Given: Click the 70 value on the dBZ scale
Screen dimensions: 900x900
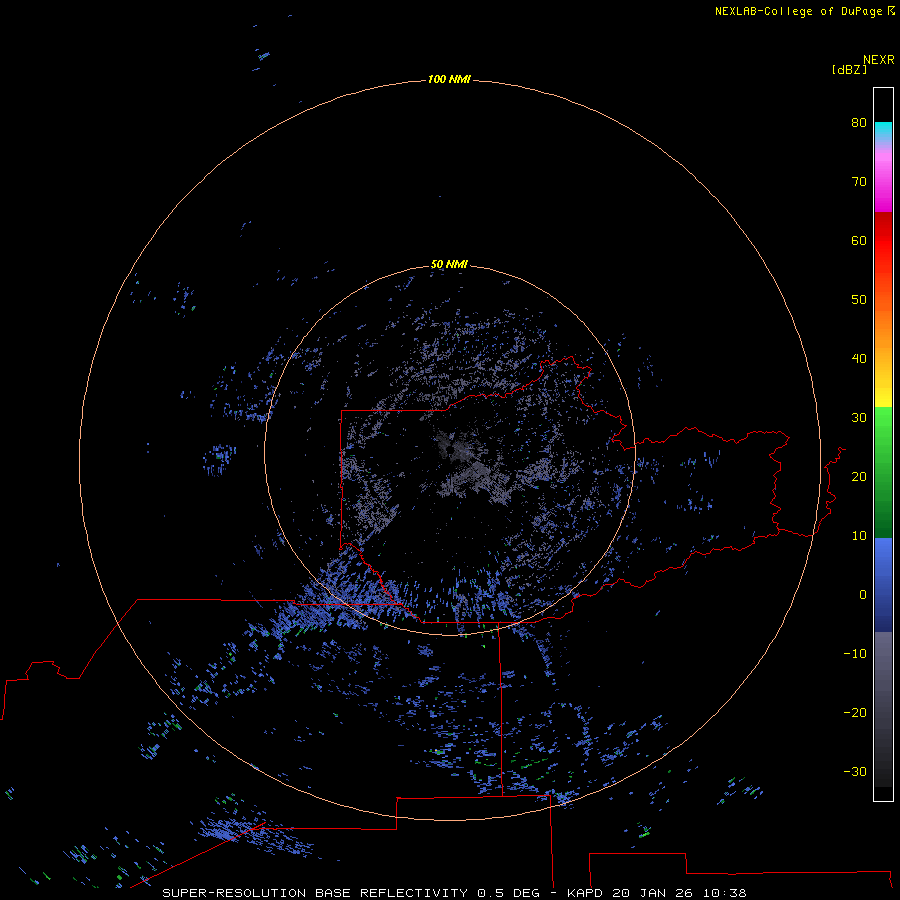Looking at the screenshot, I should [x=859, y=181].
